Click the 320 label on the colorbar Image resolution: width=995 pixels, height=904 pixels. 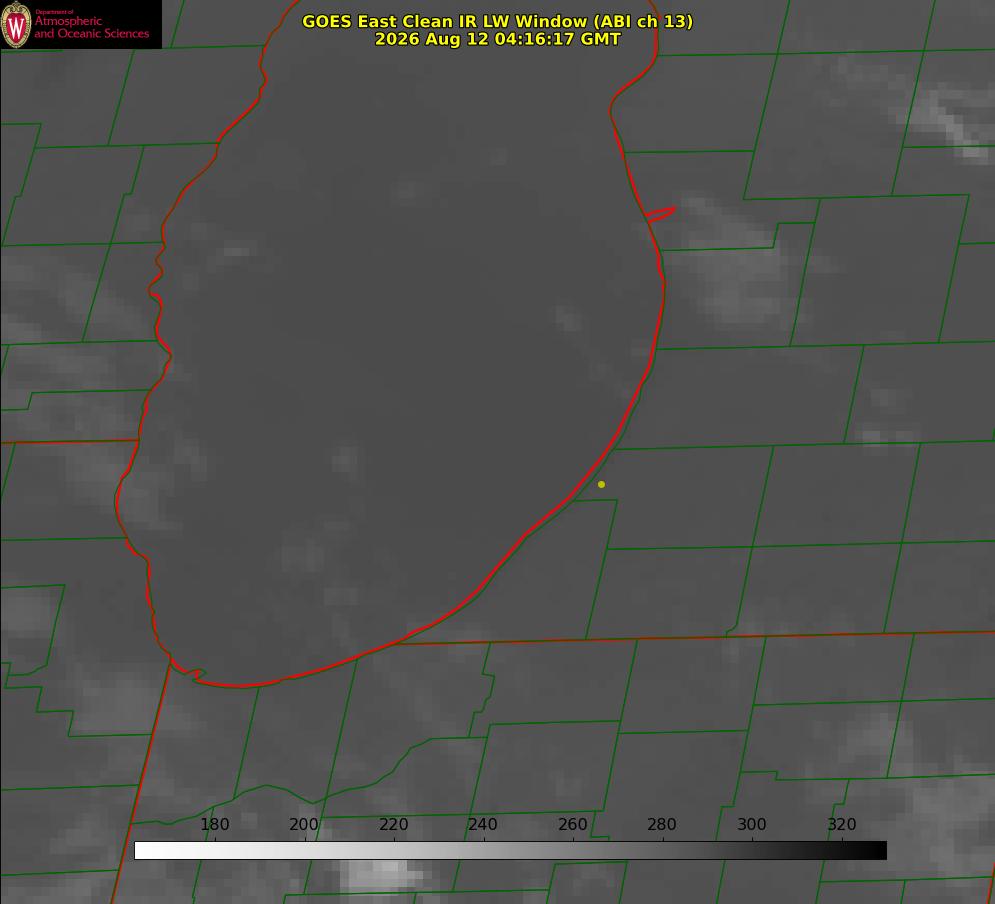(x=842, y=824)
